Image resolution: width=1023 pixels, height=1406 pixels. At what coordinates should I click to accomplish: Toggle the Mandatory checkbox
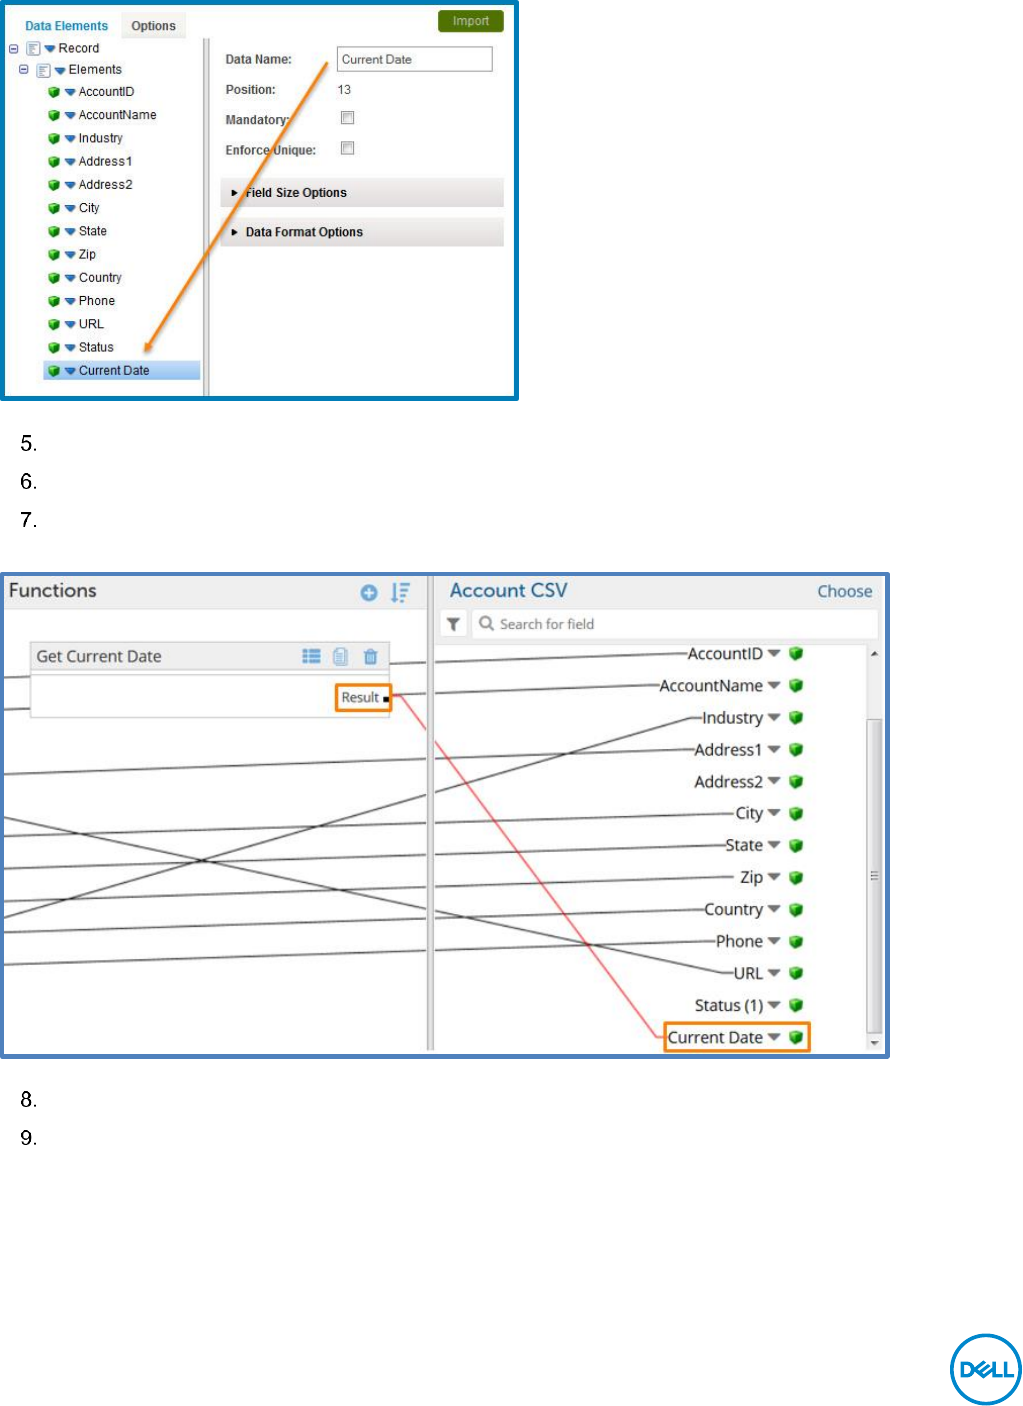(x=348, y=118)
